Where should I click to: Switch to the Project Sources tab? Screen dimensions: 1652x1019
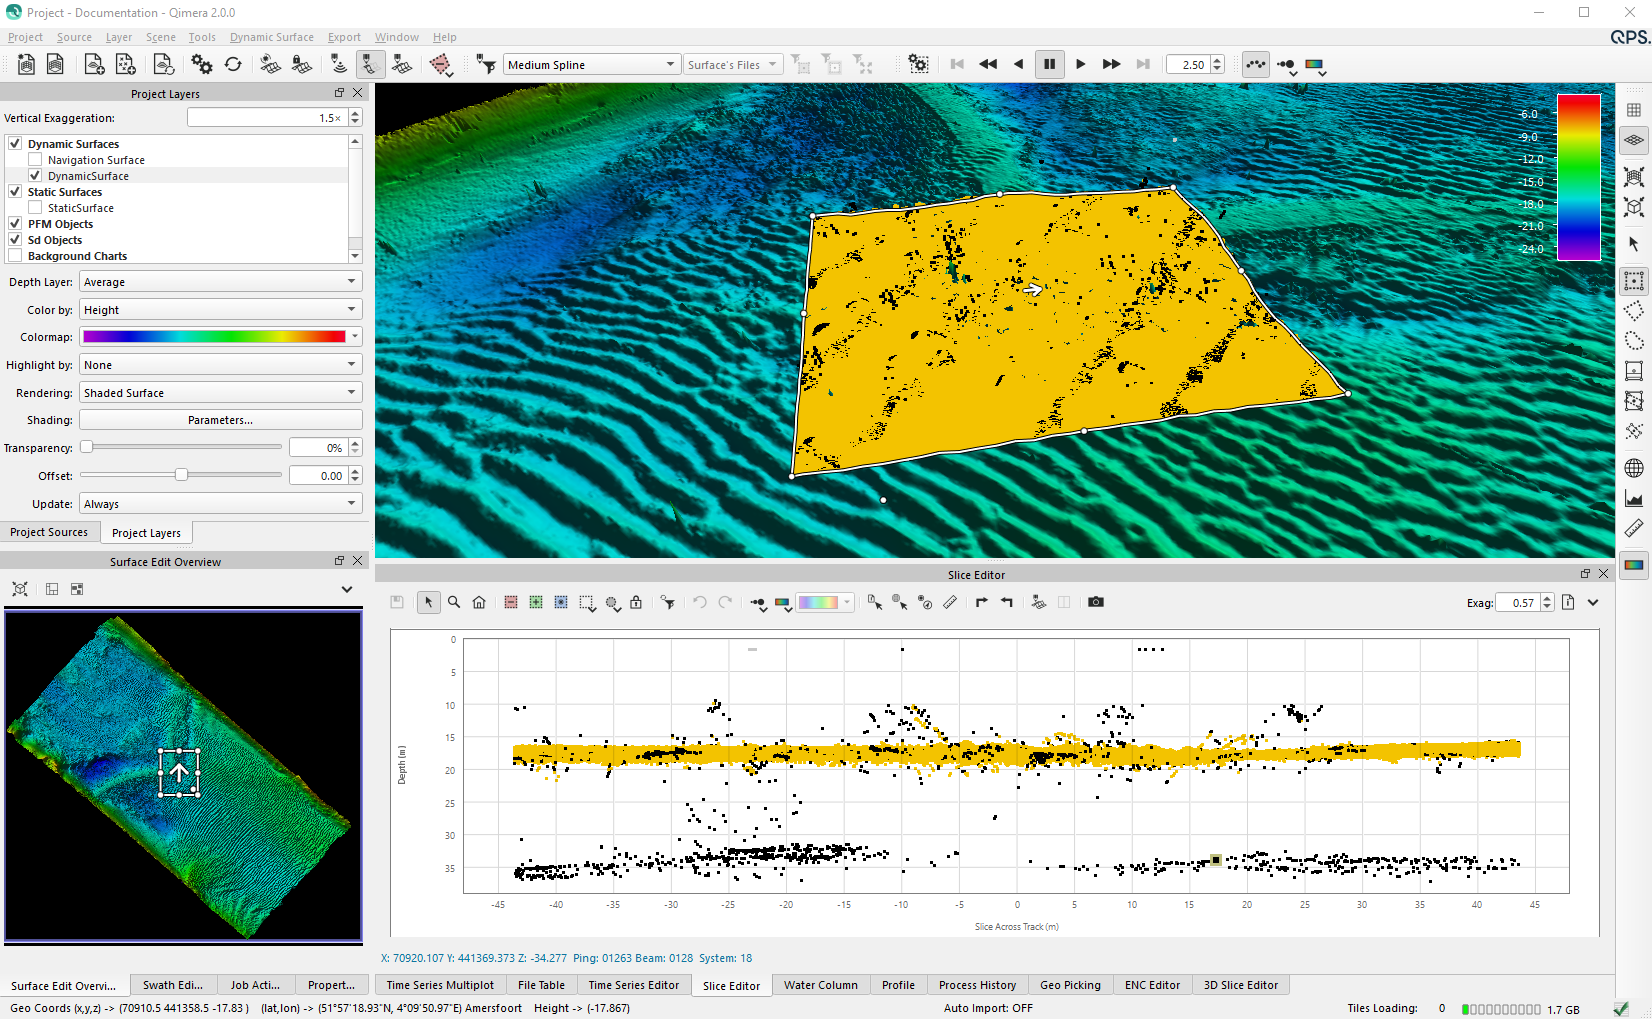(49, 532)
